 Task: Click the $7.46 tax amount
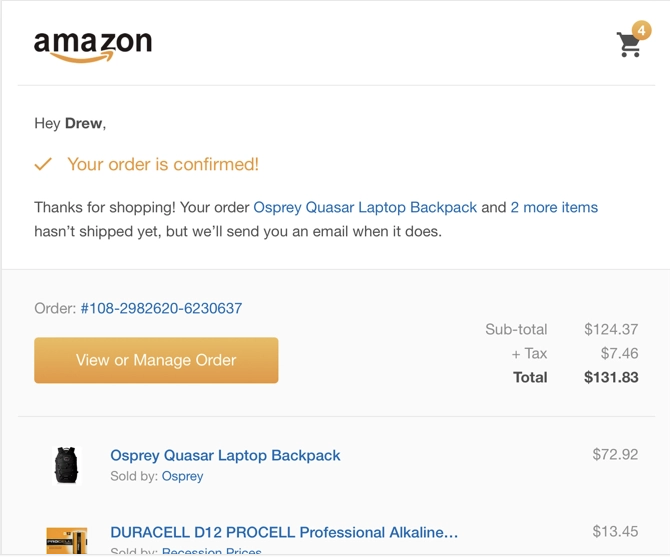[x=619, y=353]
